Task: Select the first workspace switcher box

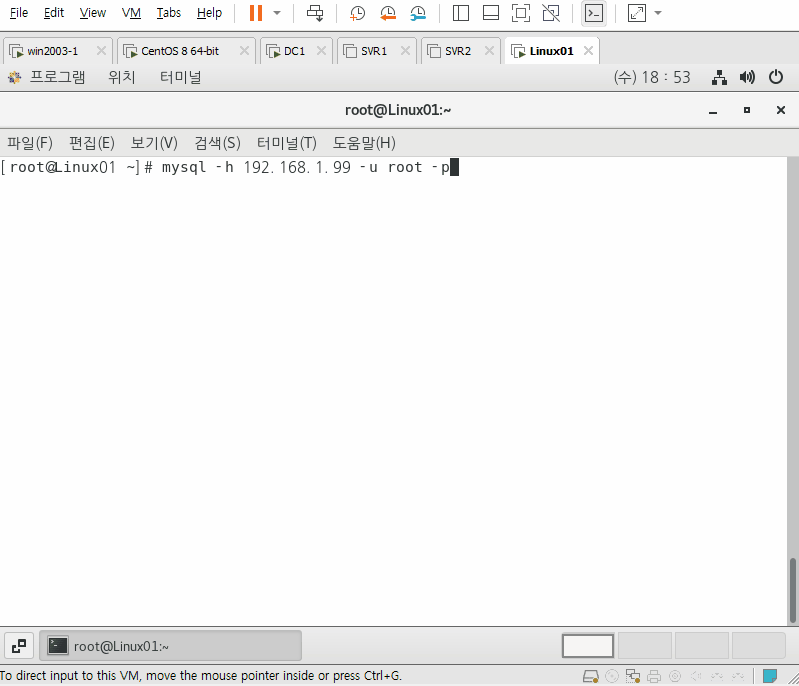Action: tap(588, 646)
